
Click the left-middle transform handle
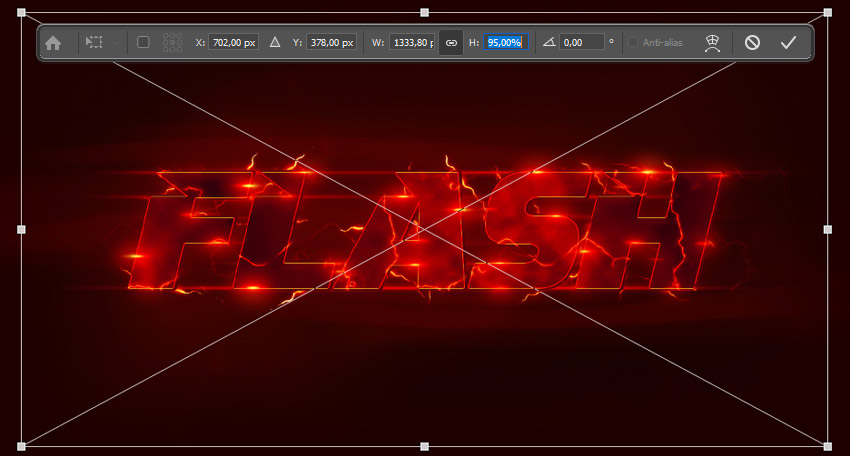point(21,229)
